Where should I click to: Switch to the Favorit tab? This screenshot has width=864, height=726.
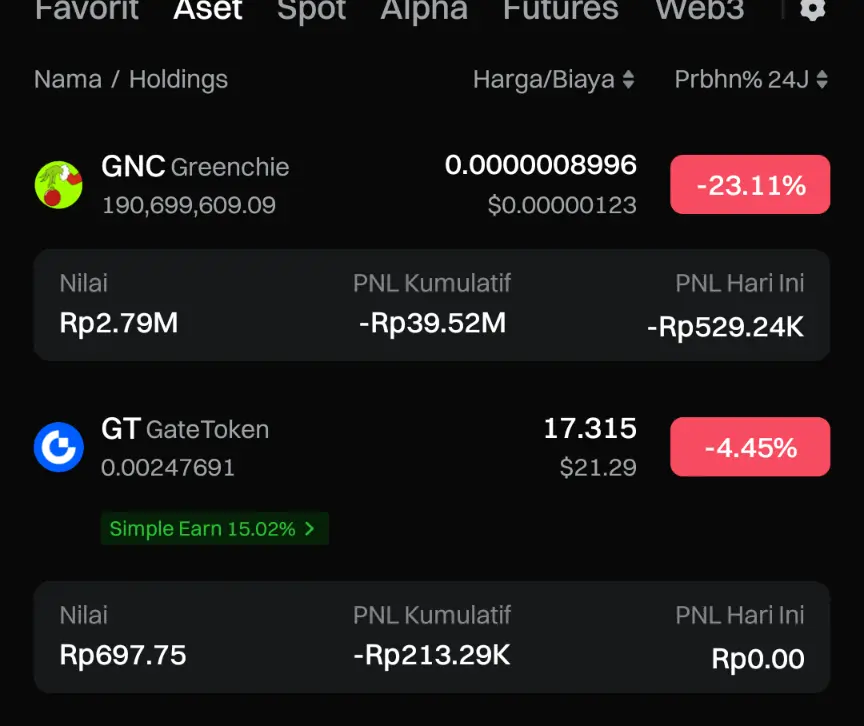pyautogui.click(x=87, y=9)
